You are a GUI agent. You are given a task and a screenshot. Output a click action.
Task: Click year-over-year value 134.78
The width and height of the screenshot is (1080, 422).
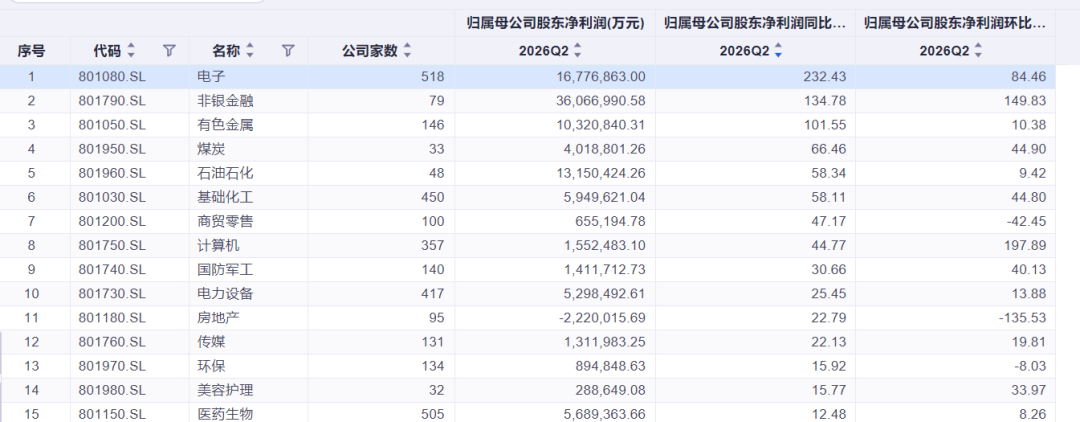827,101
